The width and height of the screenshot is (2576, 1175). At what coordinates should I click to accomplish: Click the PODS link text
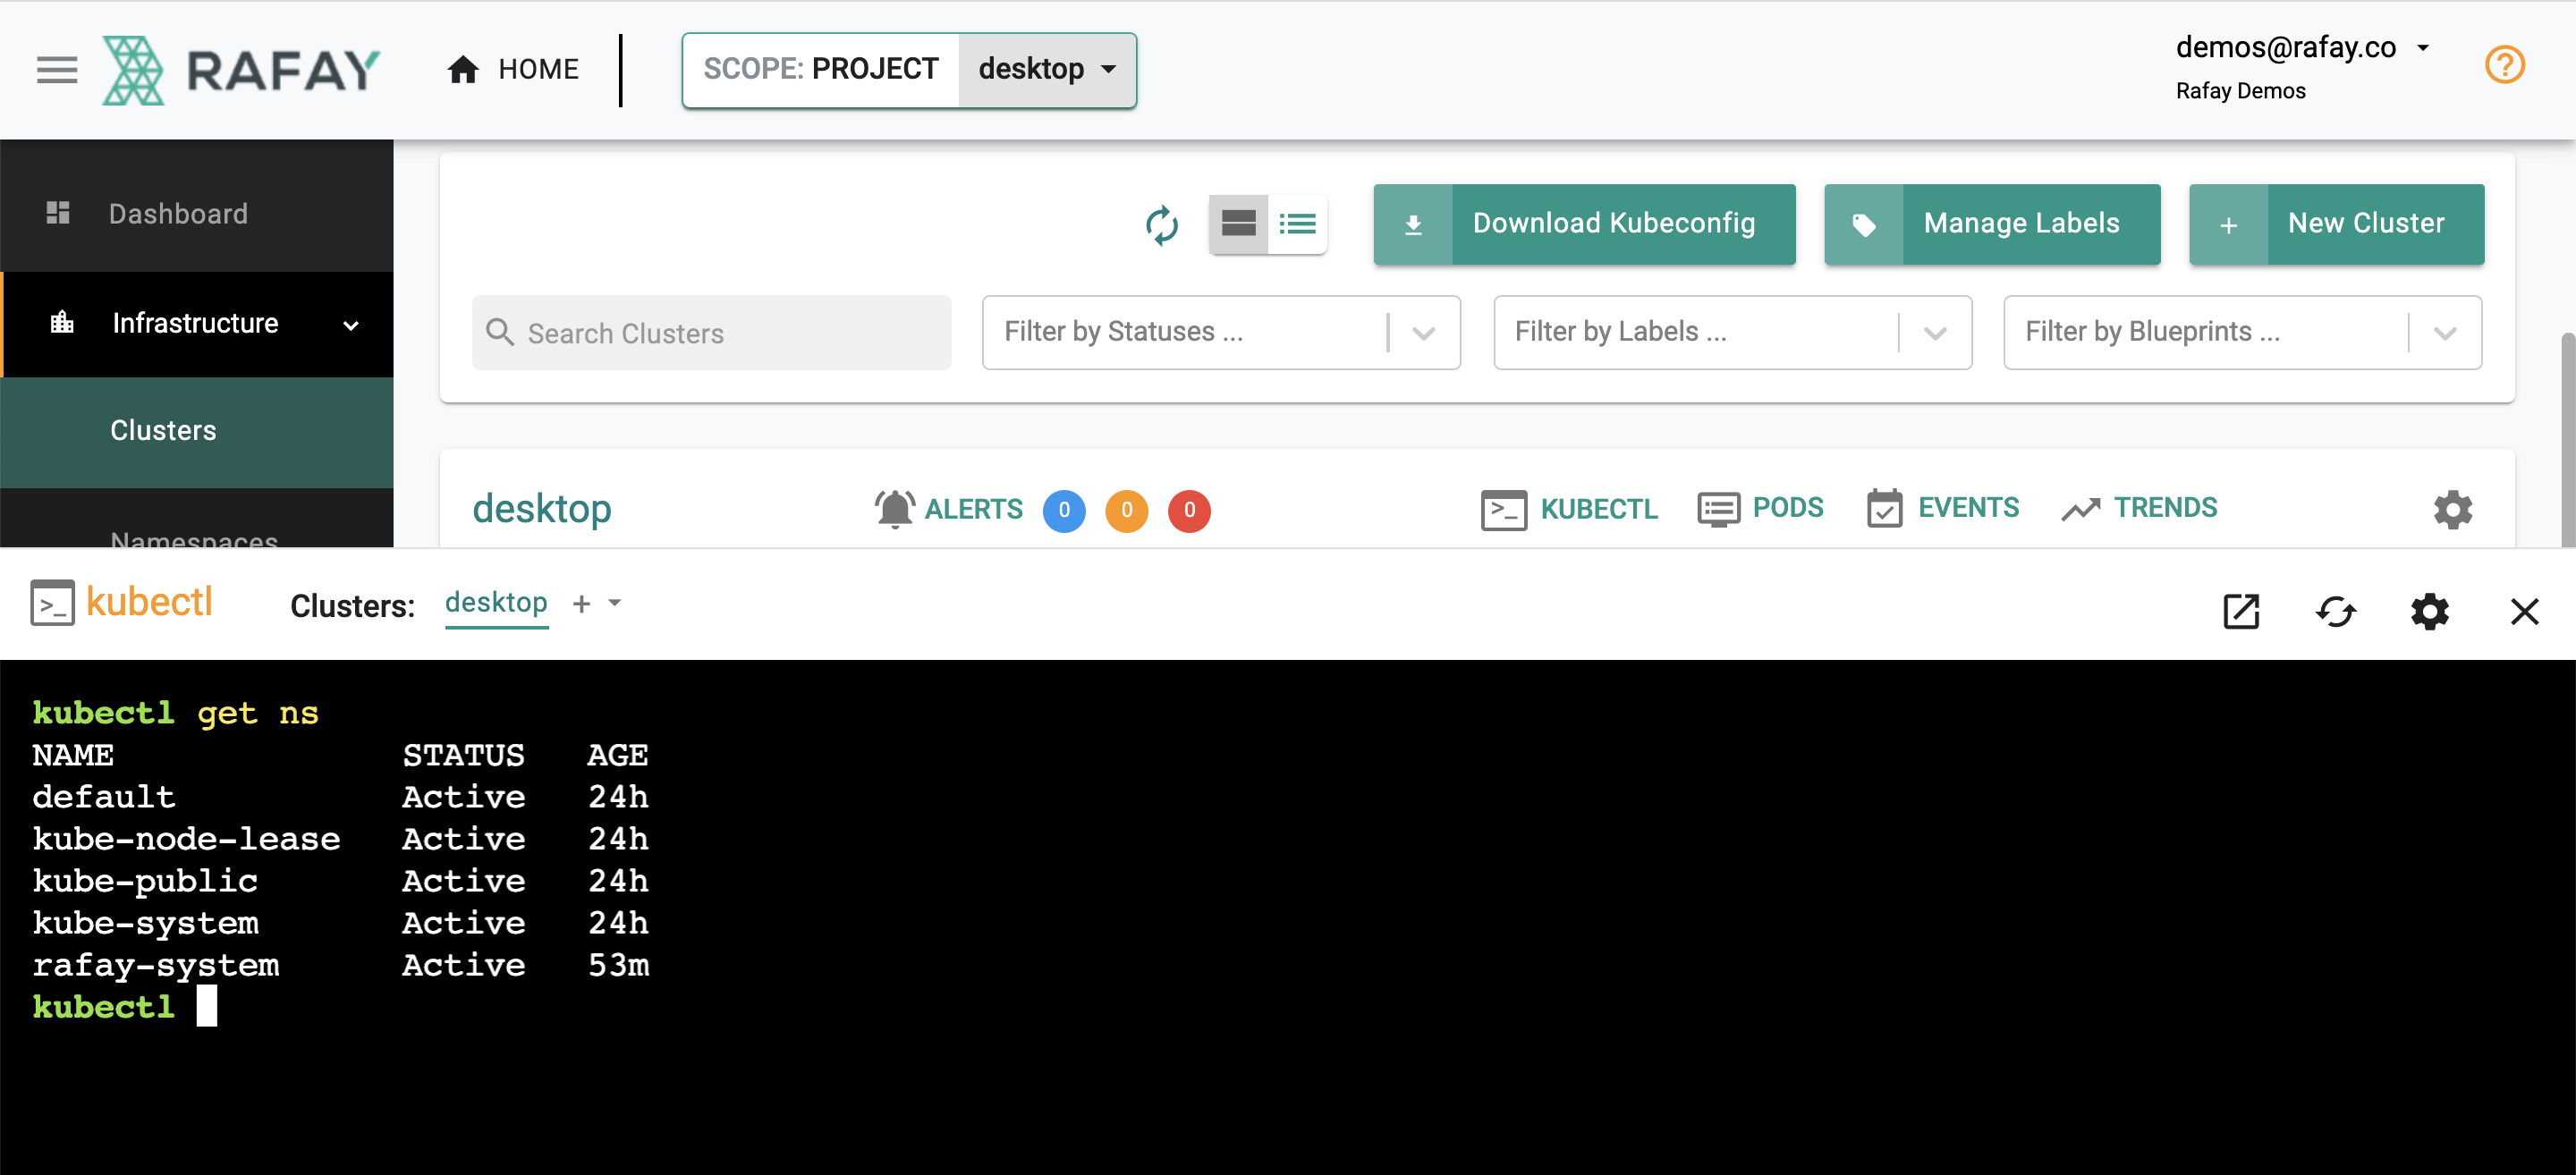pos(1788,508)
